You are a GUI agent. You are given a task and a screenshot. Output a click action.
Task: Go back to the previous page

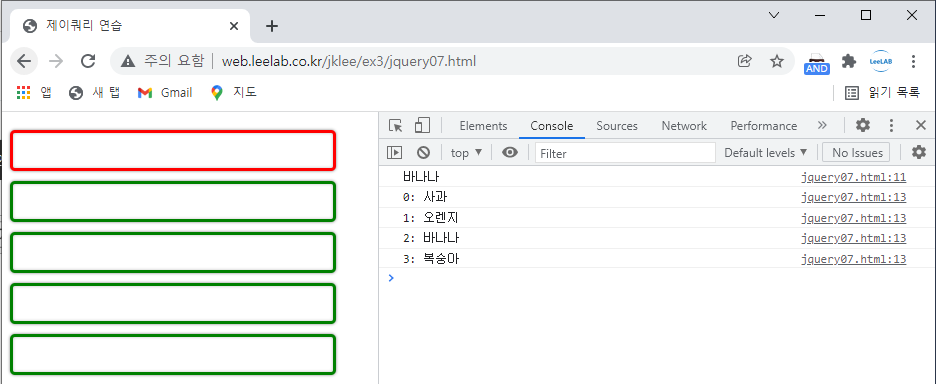[x=24, y=61]
